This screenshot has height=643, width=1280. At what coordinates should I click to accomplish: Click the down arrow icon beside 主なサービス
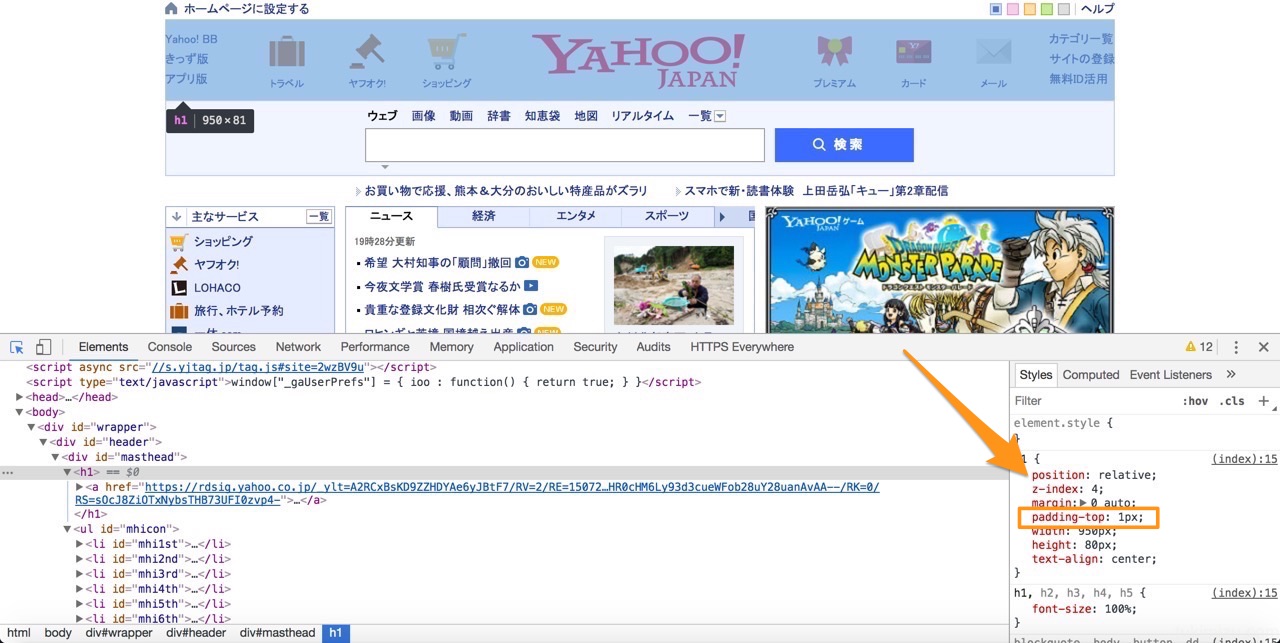click(x=177, y=216)
